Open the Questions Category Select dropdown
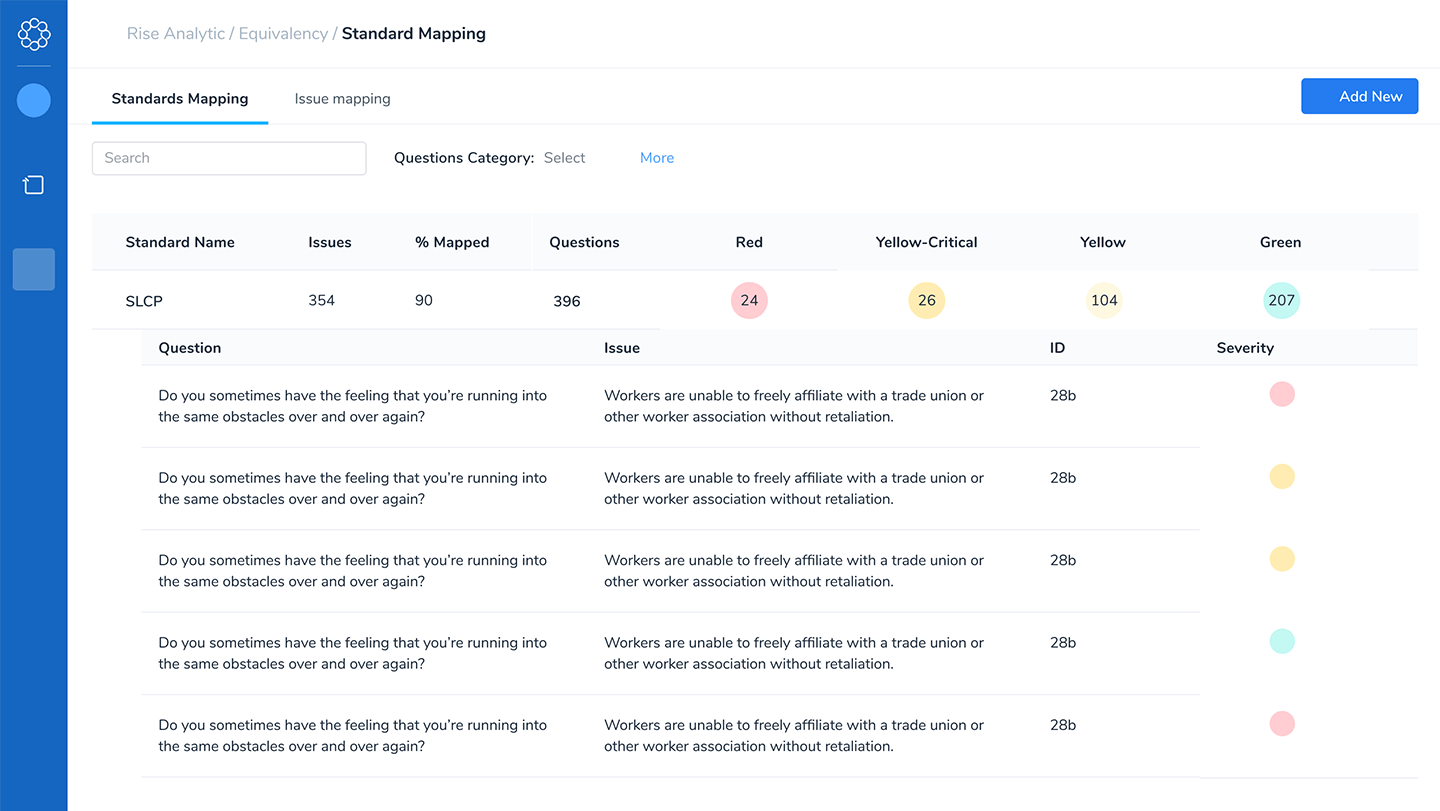This screenshot has height=811, width=1440. [x=564, y=158]
